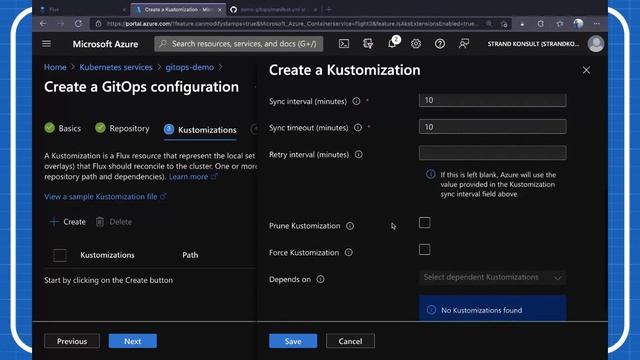Viewport: 640px width, 360px height.
Task: Click the Next button
Action: pos(133,341)
